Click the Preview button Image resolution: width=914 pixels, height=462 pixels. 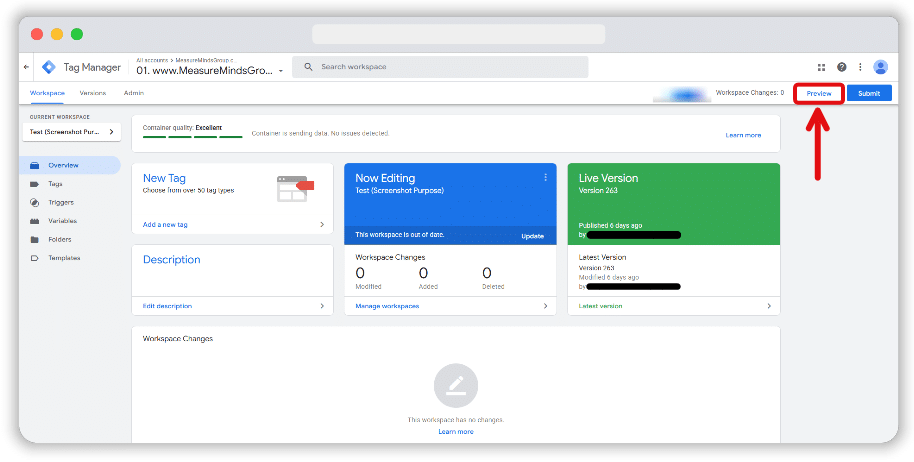point(818,93)
